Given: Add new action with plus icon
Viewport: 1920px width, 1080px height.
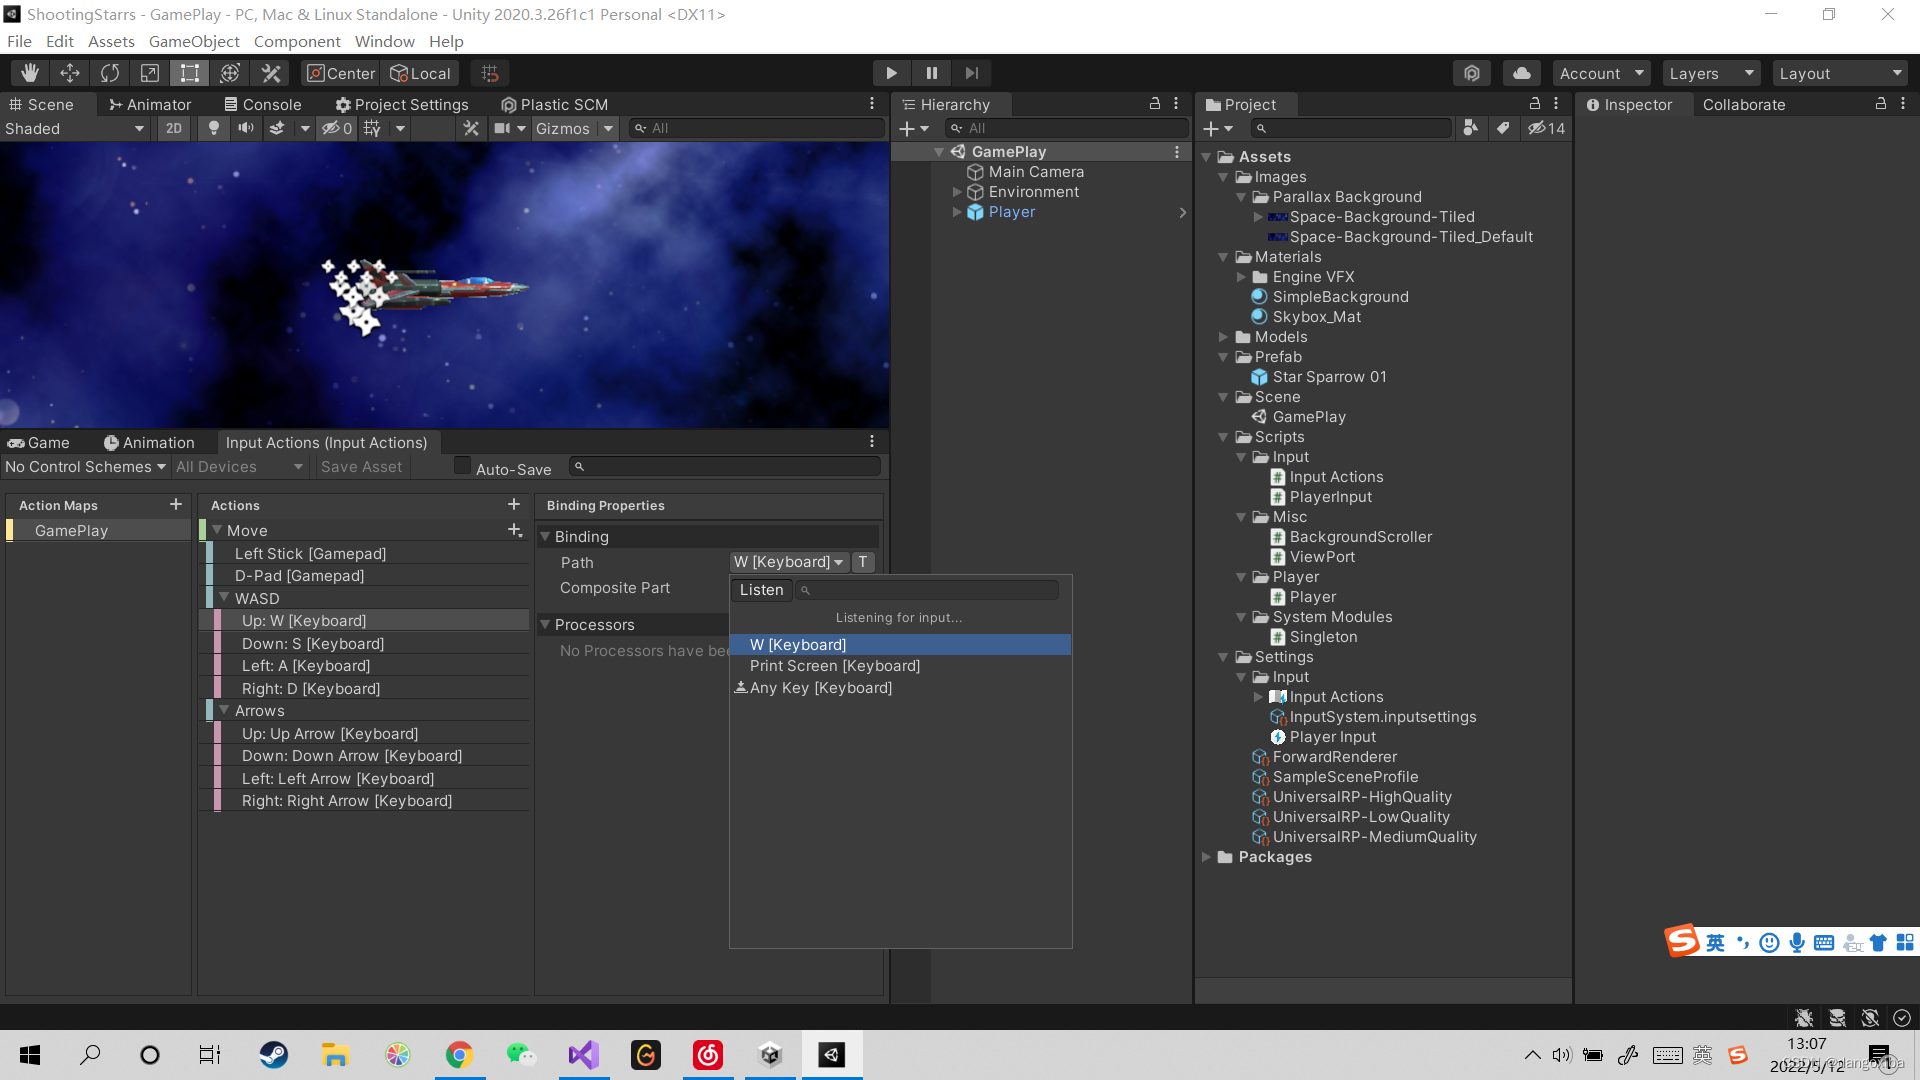Looking at the screenshot, I should [513, 505].
